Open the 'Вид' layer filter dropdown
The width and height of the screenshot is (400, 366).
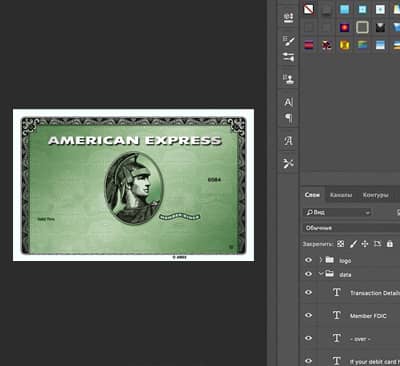[x=337, y=212]
